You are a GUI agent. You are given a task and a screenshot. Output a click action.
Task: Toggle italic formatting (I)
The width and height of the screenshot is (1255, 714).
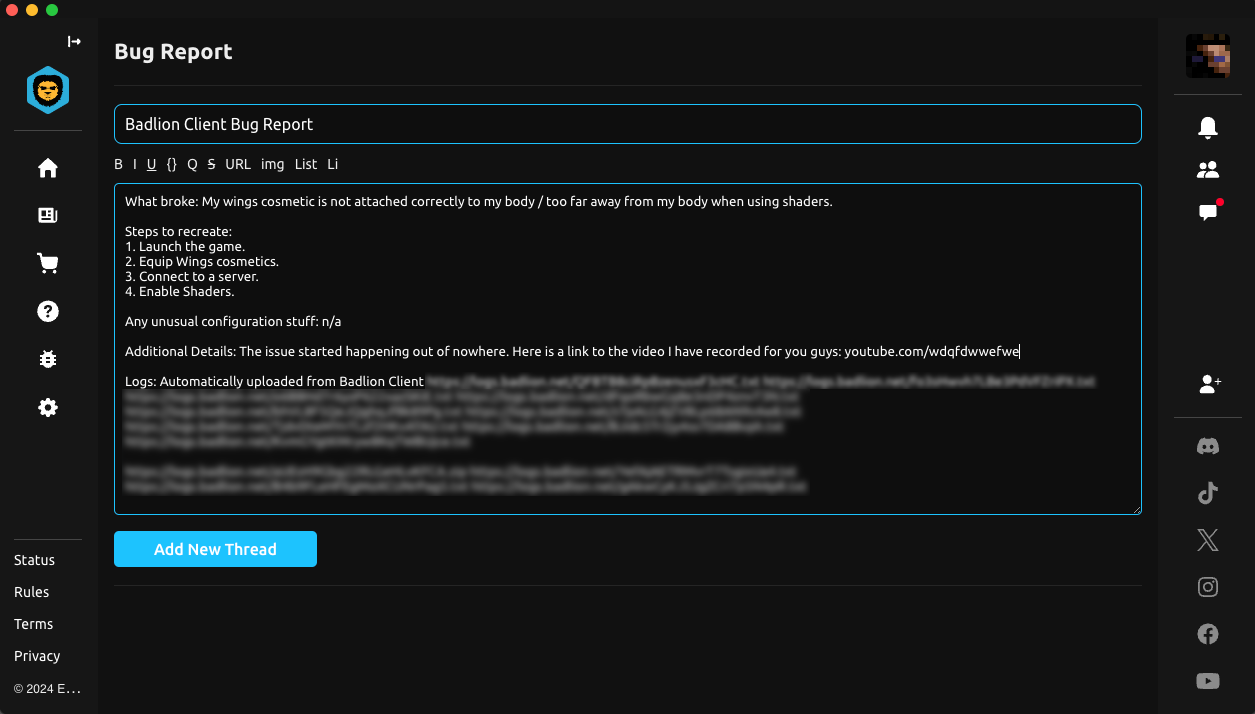pos(135,164)
